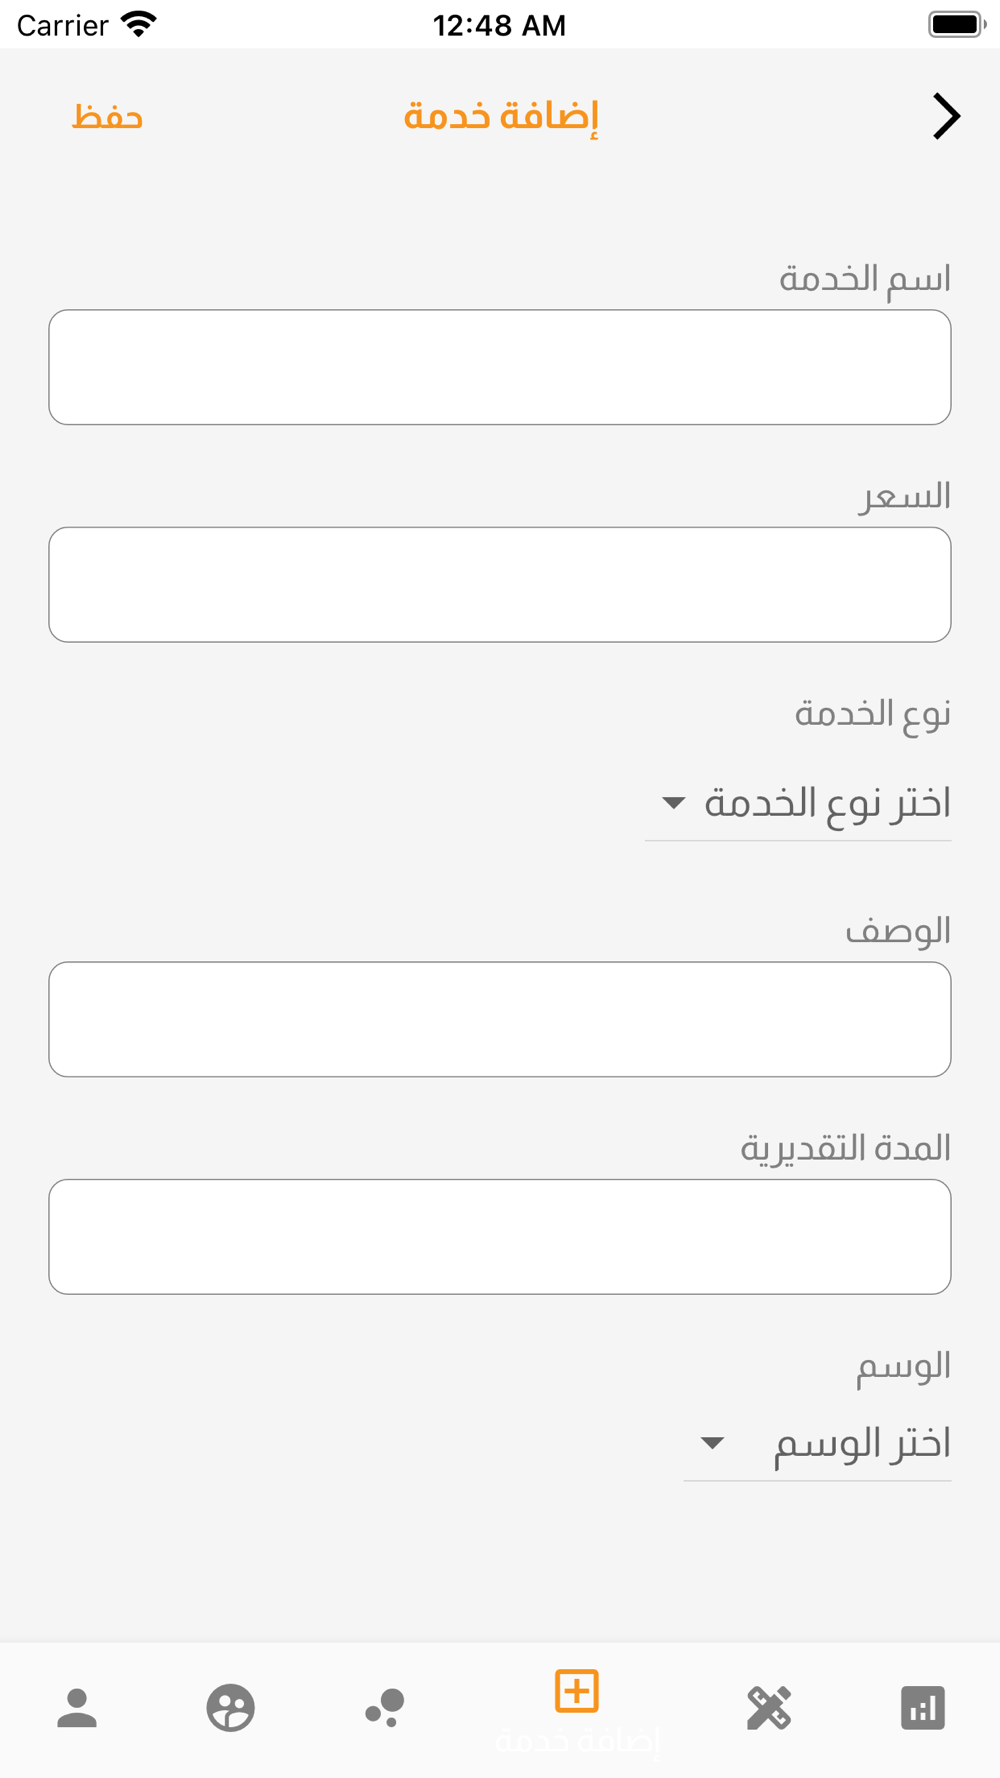Open the bubbles dots tab icon
Viewport: 1000px width, 1778px height.
(x=385, y=1707)
